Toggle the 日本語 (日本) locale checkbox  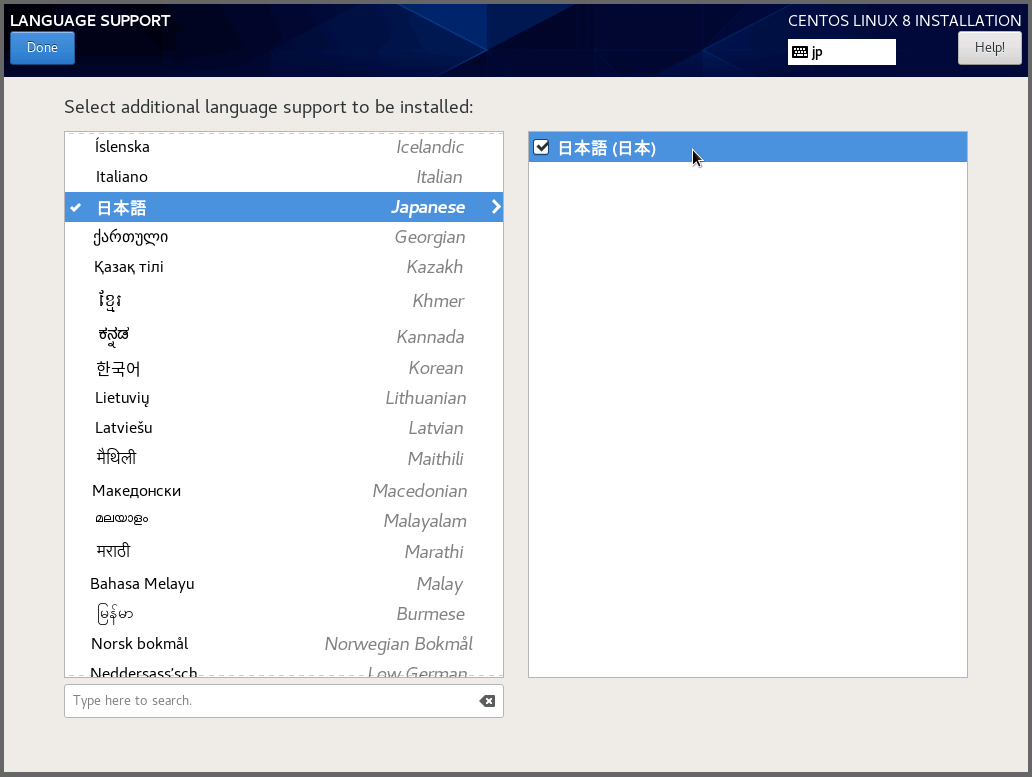tap(542, 148)
